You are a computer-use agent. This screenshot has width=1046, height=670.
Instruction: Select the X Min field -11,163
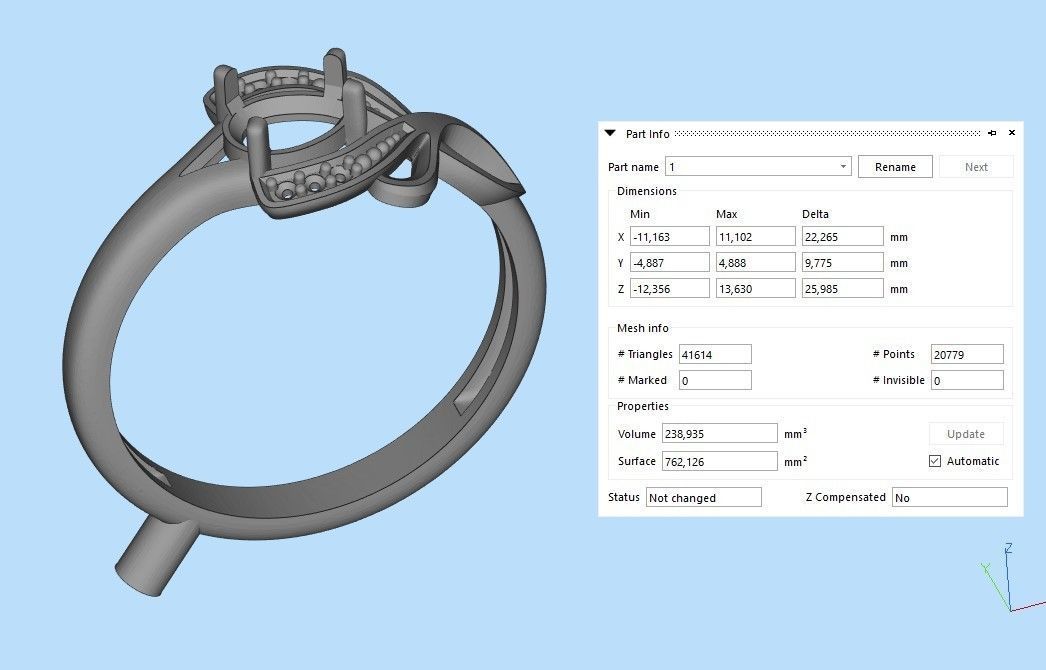[x=670, y=236]
